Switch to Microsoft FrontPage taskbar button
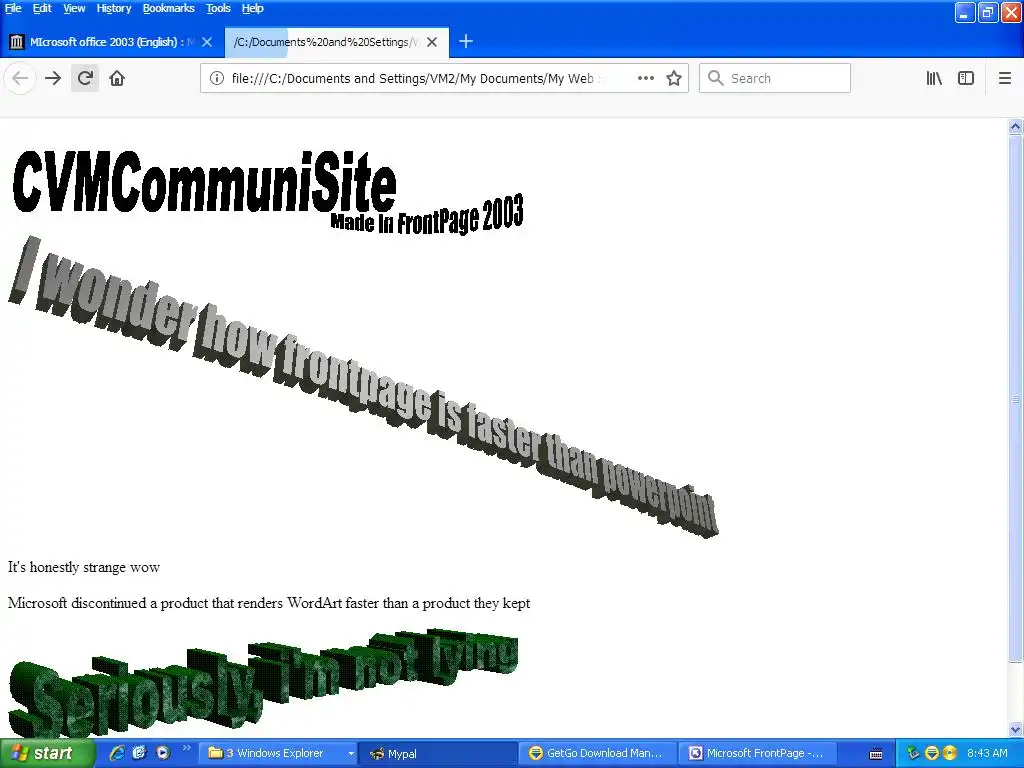The width and height of the screenshot is (1024, 768). point(758,753)
